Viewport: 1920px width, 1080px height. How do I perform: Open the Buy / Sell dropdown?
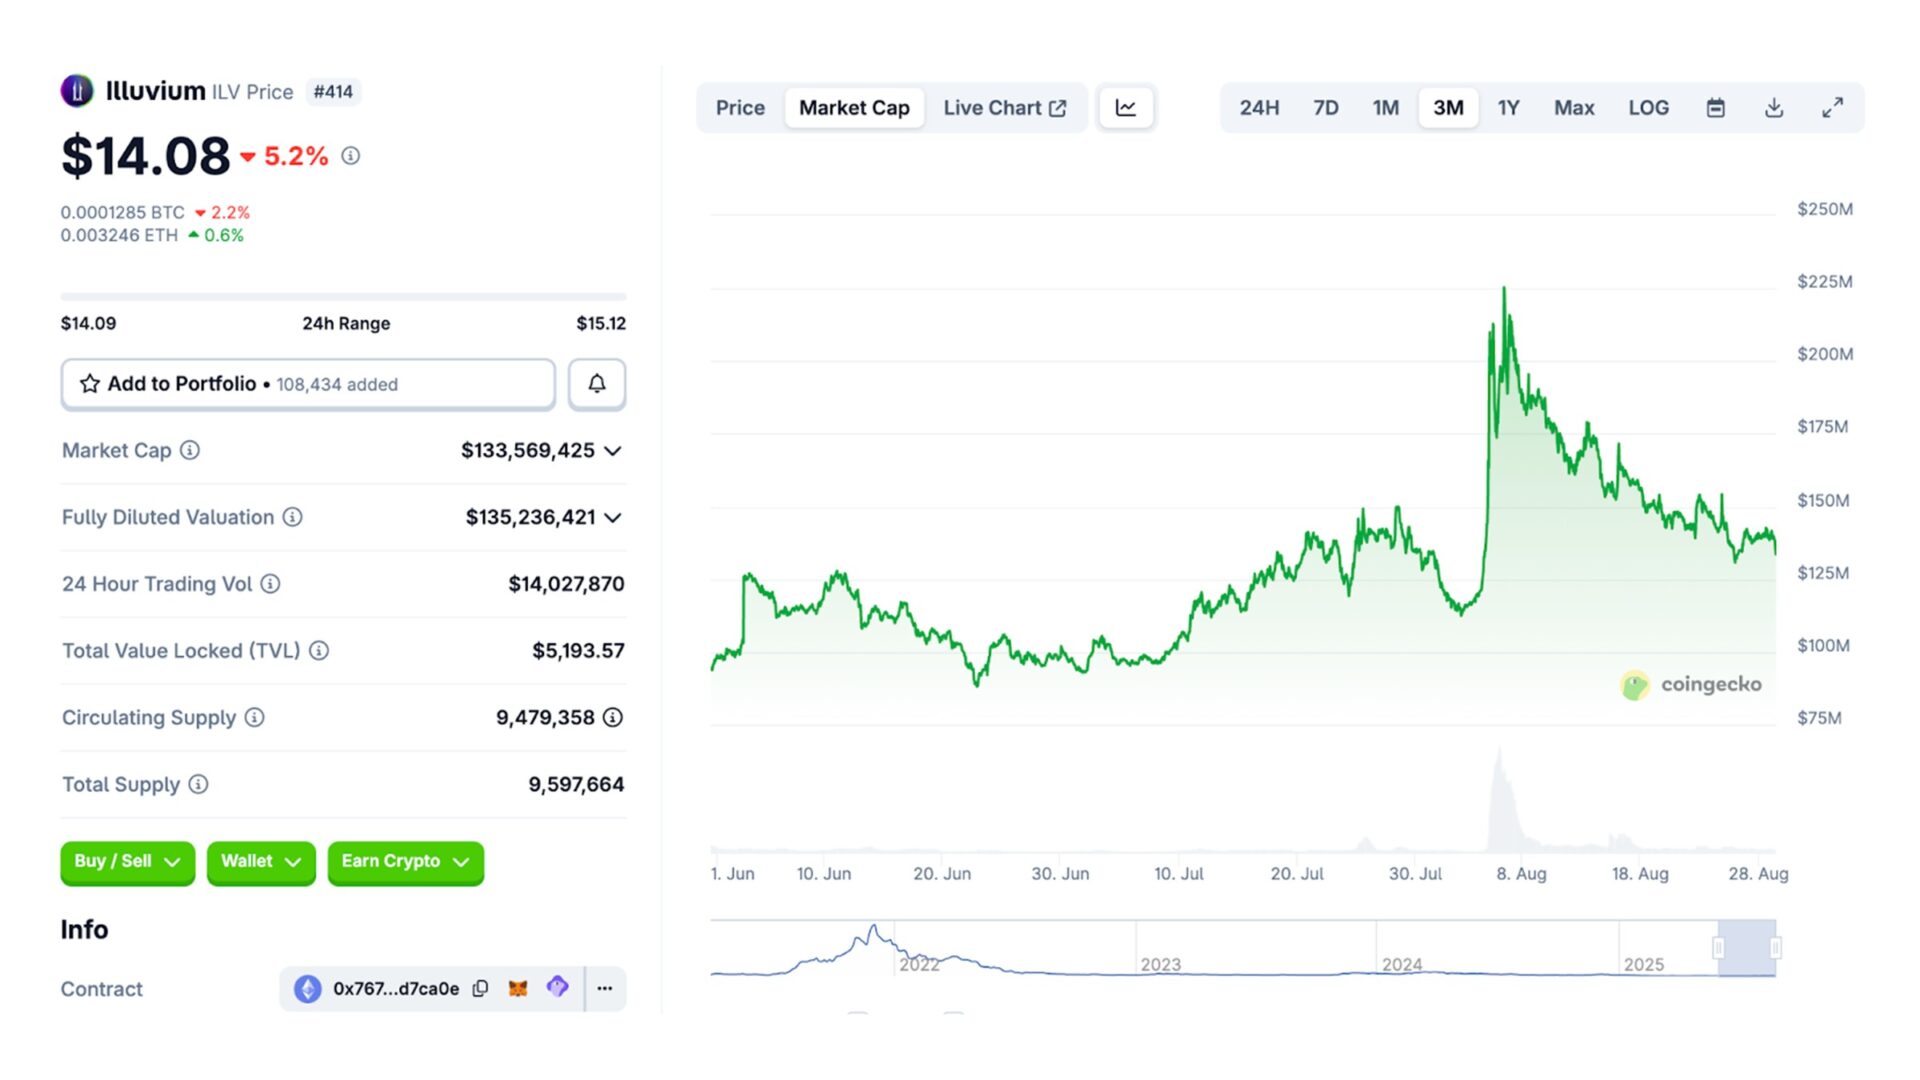coord(127,862)
